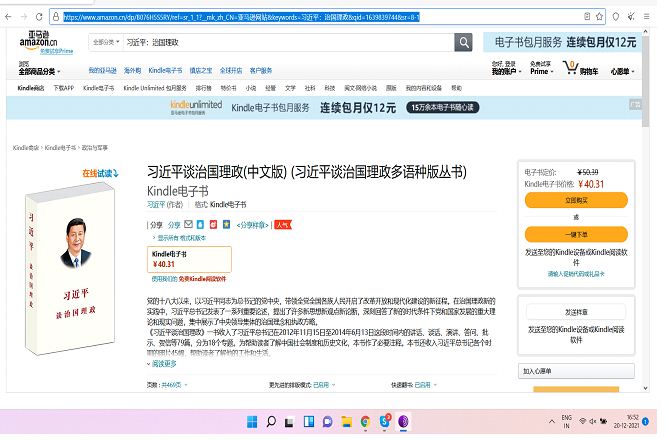Image resolution: width=669 pixels, height=440 pixels.
Task: Click the 免费Kindle阅读软件 link
Action: 202,279
